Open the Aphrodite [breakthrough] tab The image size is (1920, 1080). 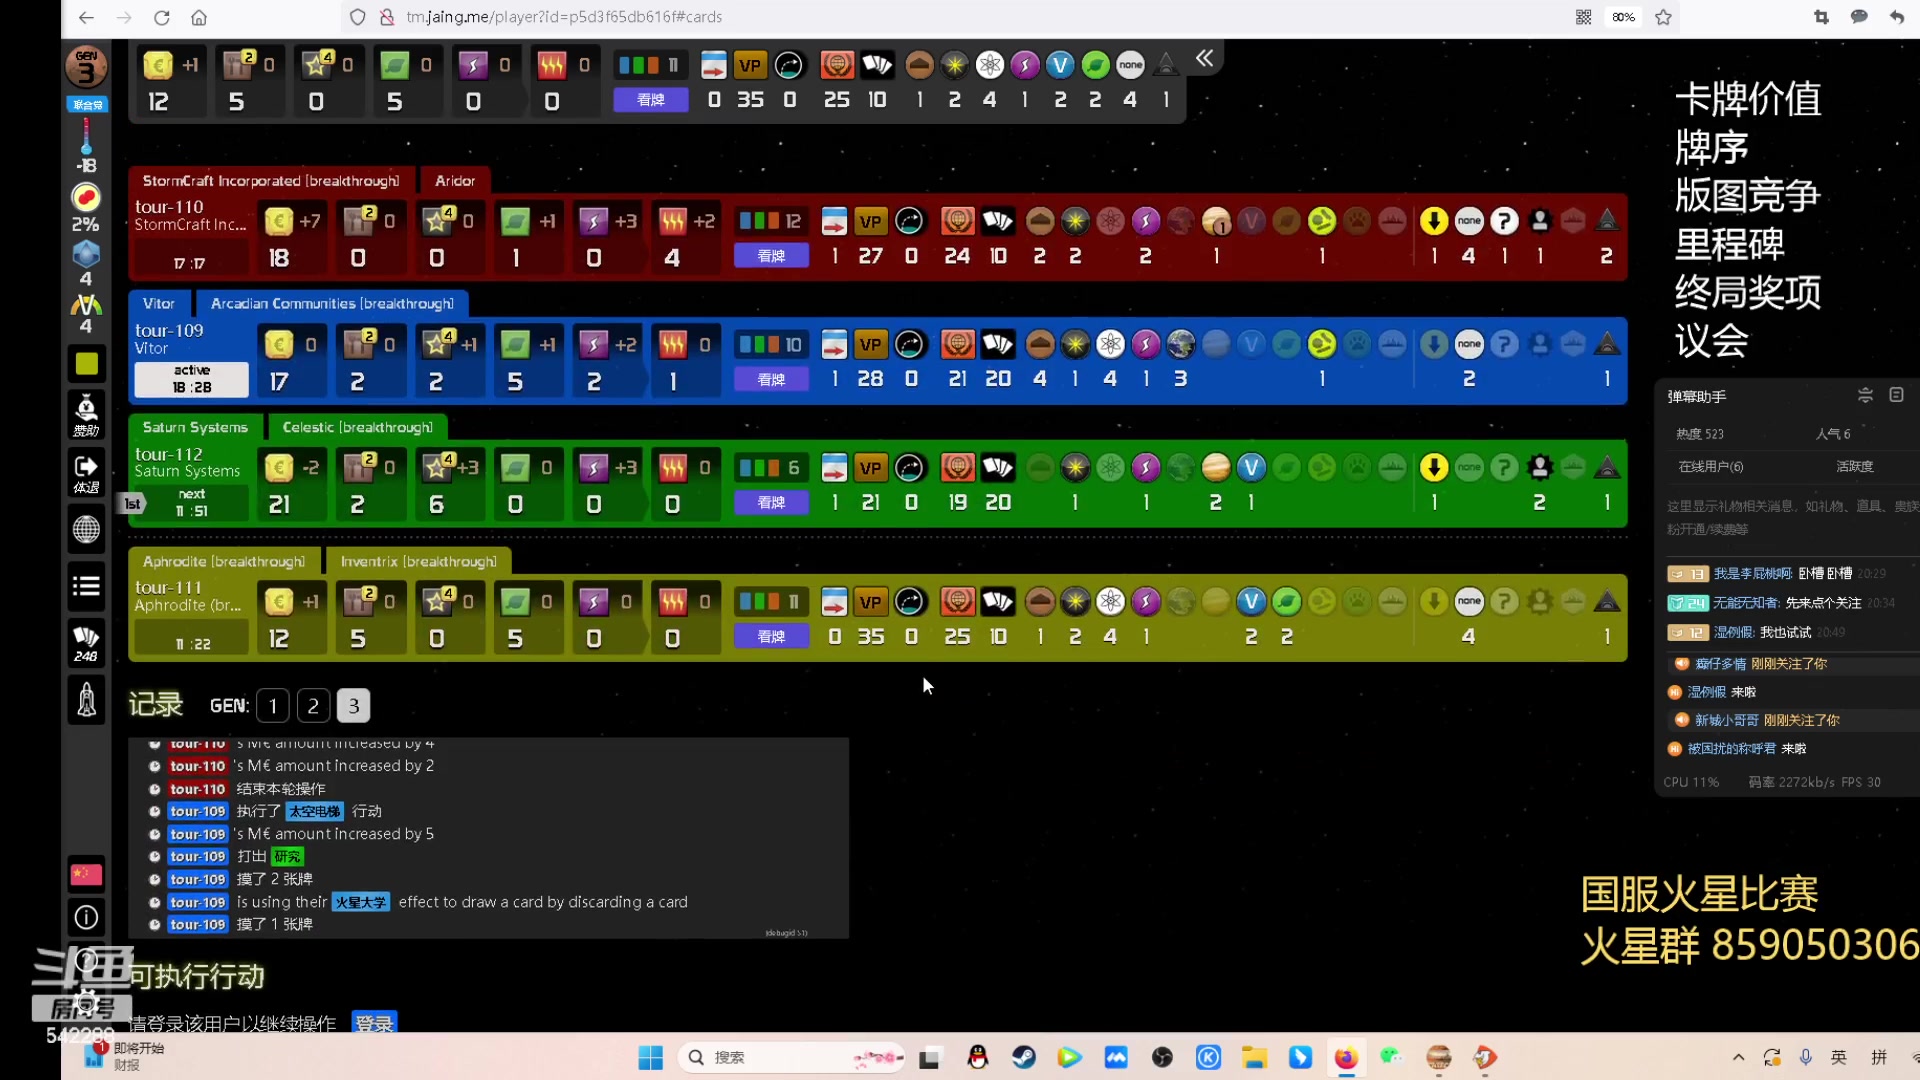click(224, 562)
